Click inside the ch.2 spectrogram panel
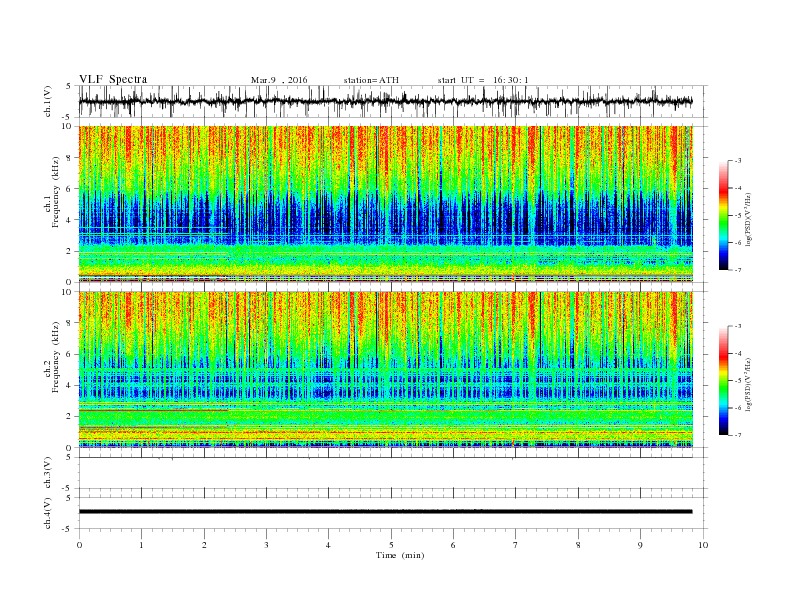 [386, 370]
